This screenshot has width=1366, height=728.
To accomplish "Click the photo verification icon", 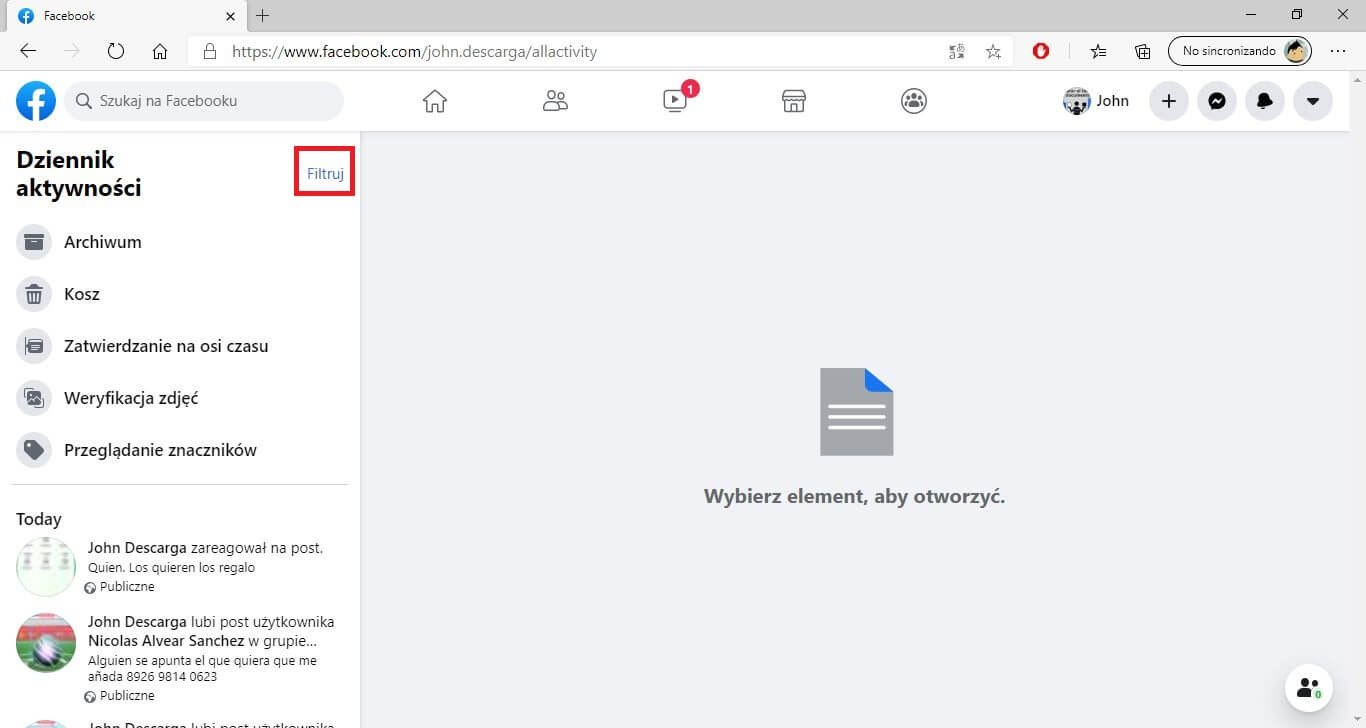I will point(34,398).
